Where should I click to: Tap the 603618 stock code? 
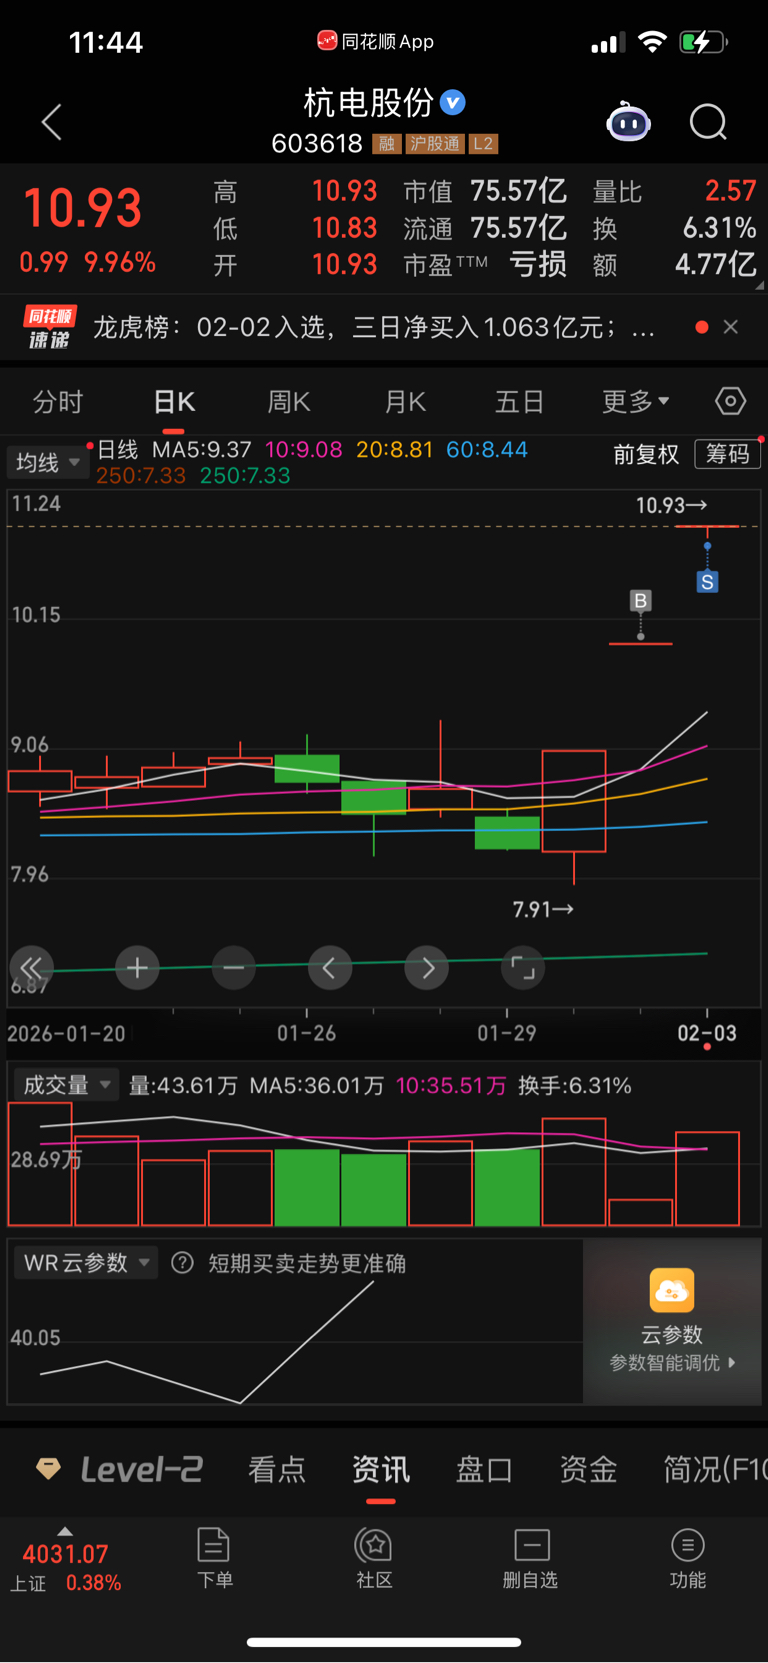[x=317, y=144]
